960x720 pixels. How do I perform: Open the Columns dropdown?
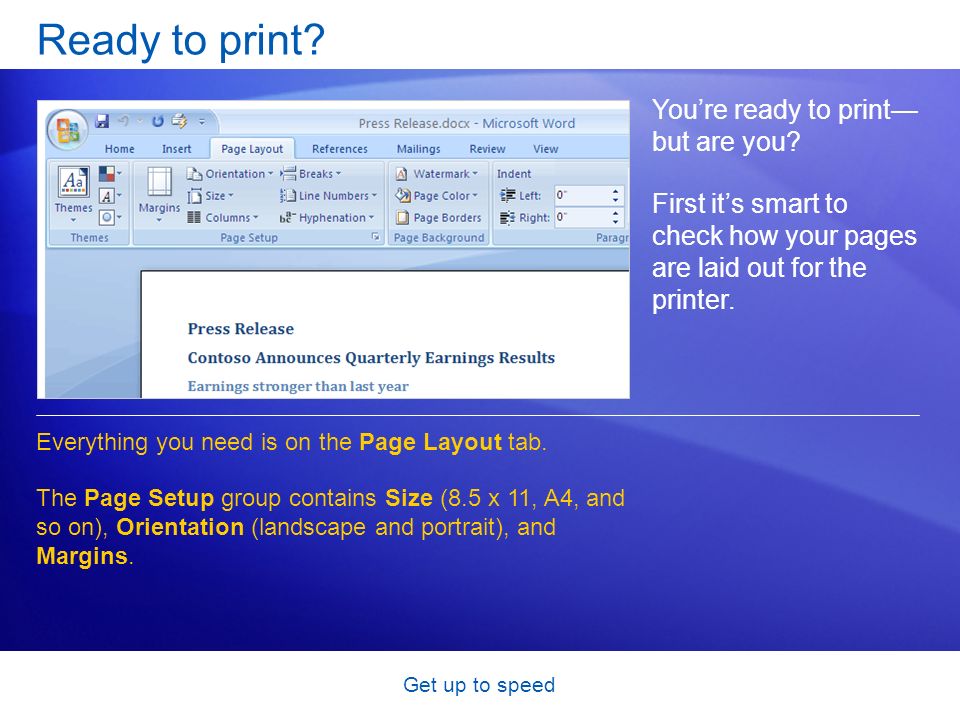click(x=223, y=217)
